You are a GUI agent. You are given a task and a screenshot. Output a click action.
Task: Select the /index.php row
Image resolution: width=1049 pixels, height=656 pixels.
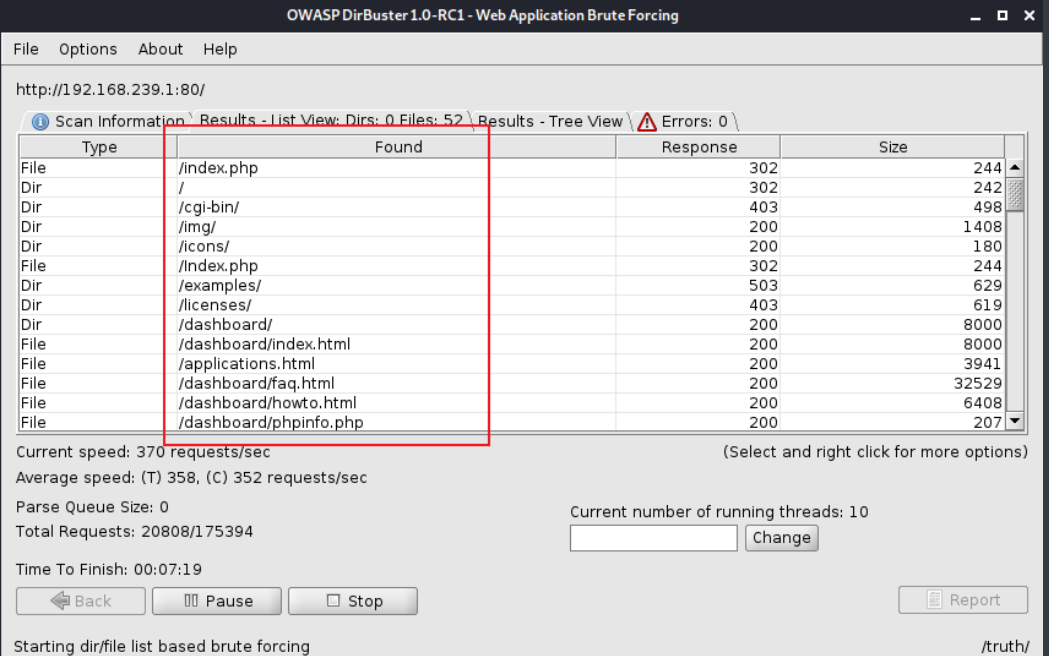tap(512, 168)
